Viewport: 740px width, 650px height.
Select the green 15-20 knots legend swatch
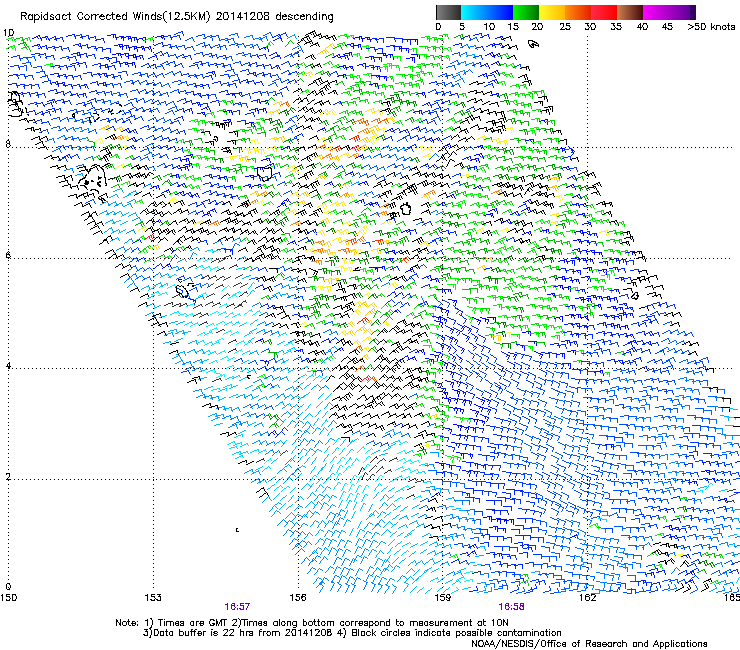[x=526, y=12]
